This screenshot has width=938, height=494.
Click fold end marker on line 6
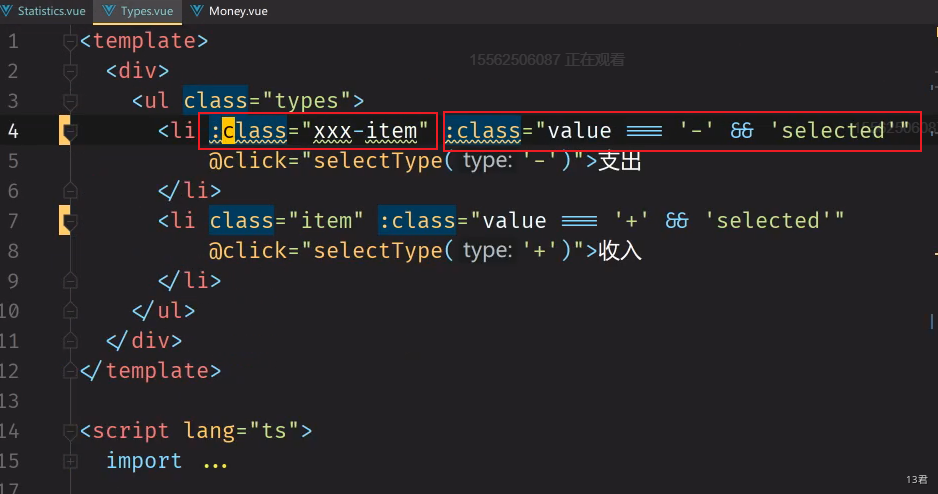pos(70,191)
